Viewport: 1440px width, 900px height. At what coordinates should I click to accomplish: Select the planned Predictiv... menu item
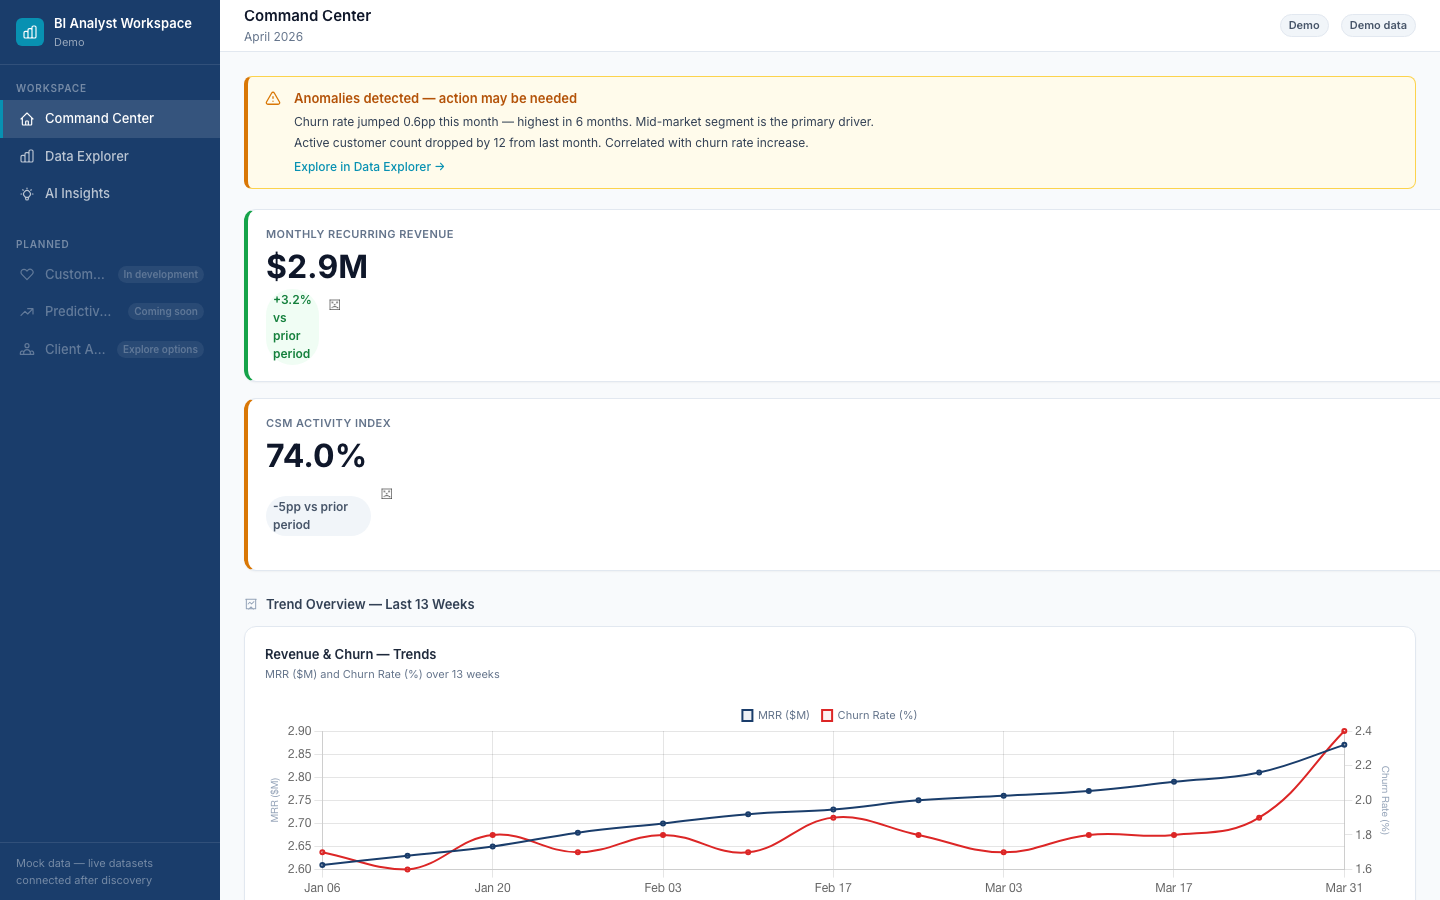pos(110,312)
